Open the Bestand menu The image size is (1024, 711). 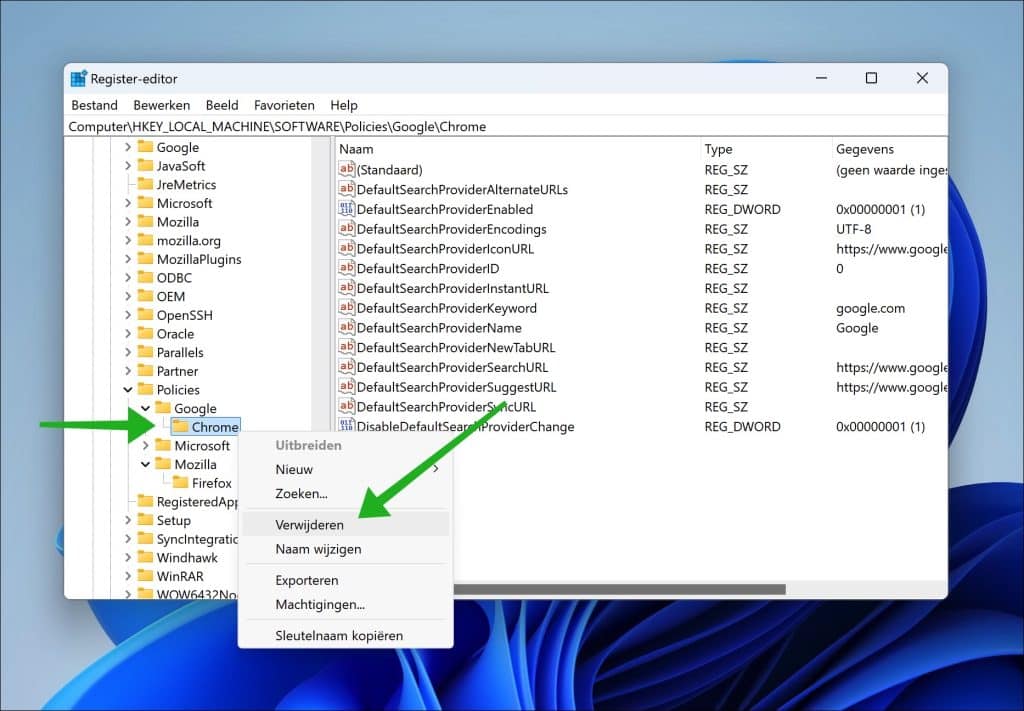95,105
